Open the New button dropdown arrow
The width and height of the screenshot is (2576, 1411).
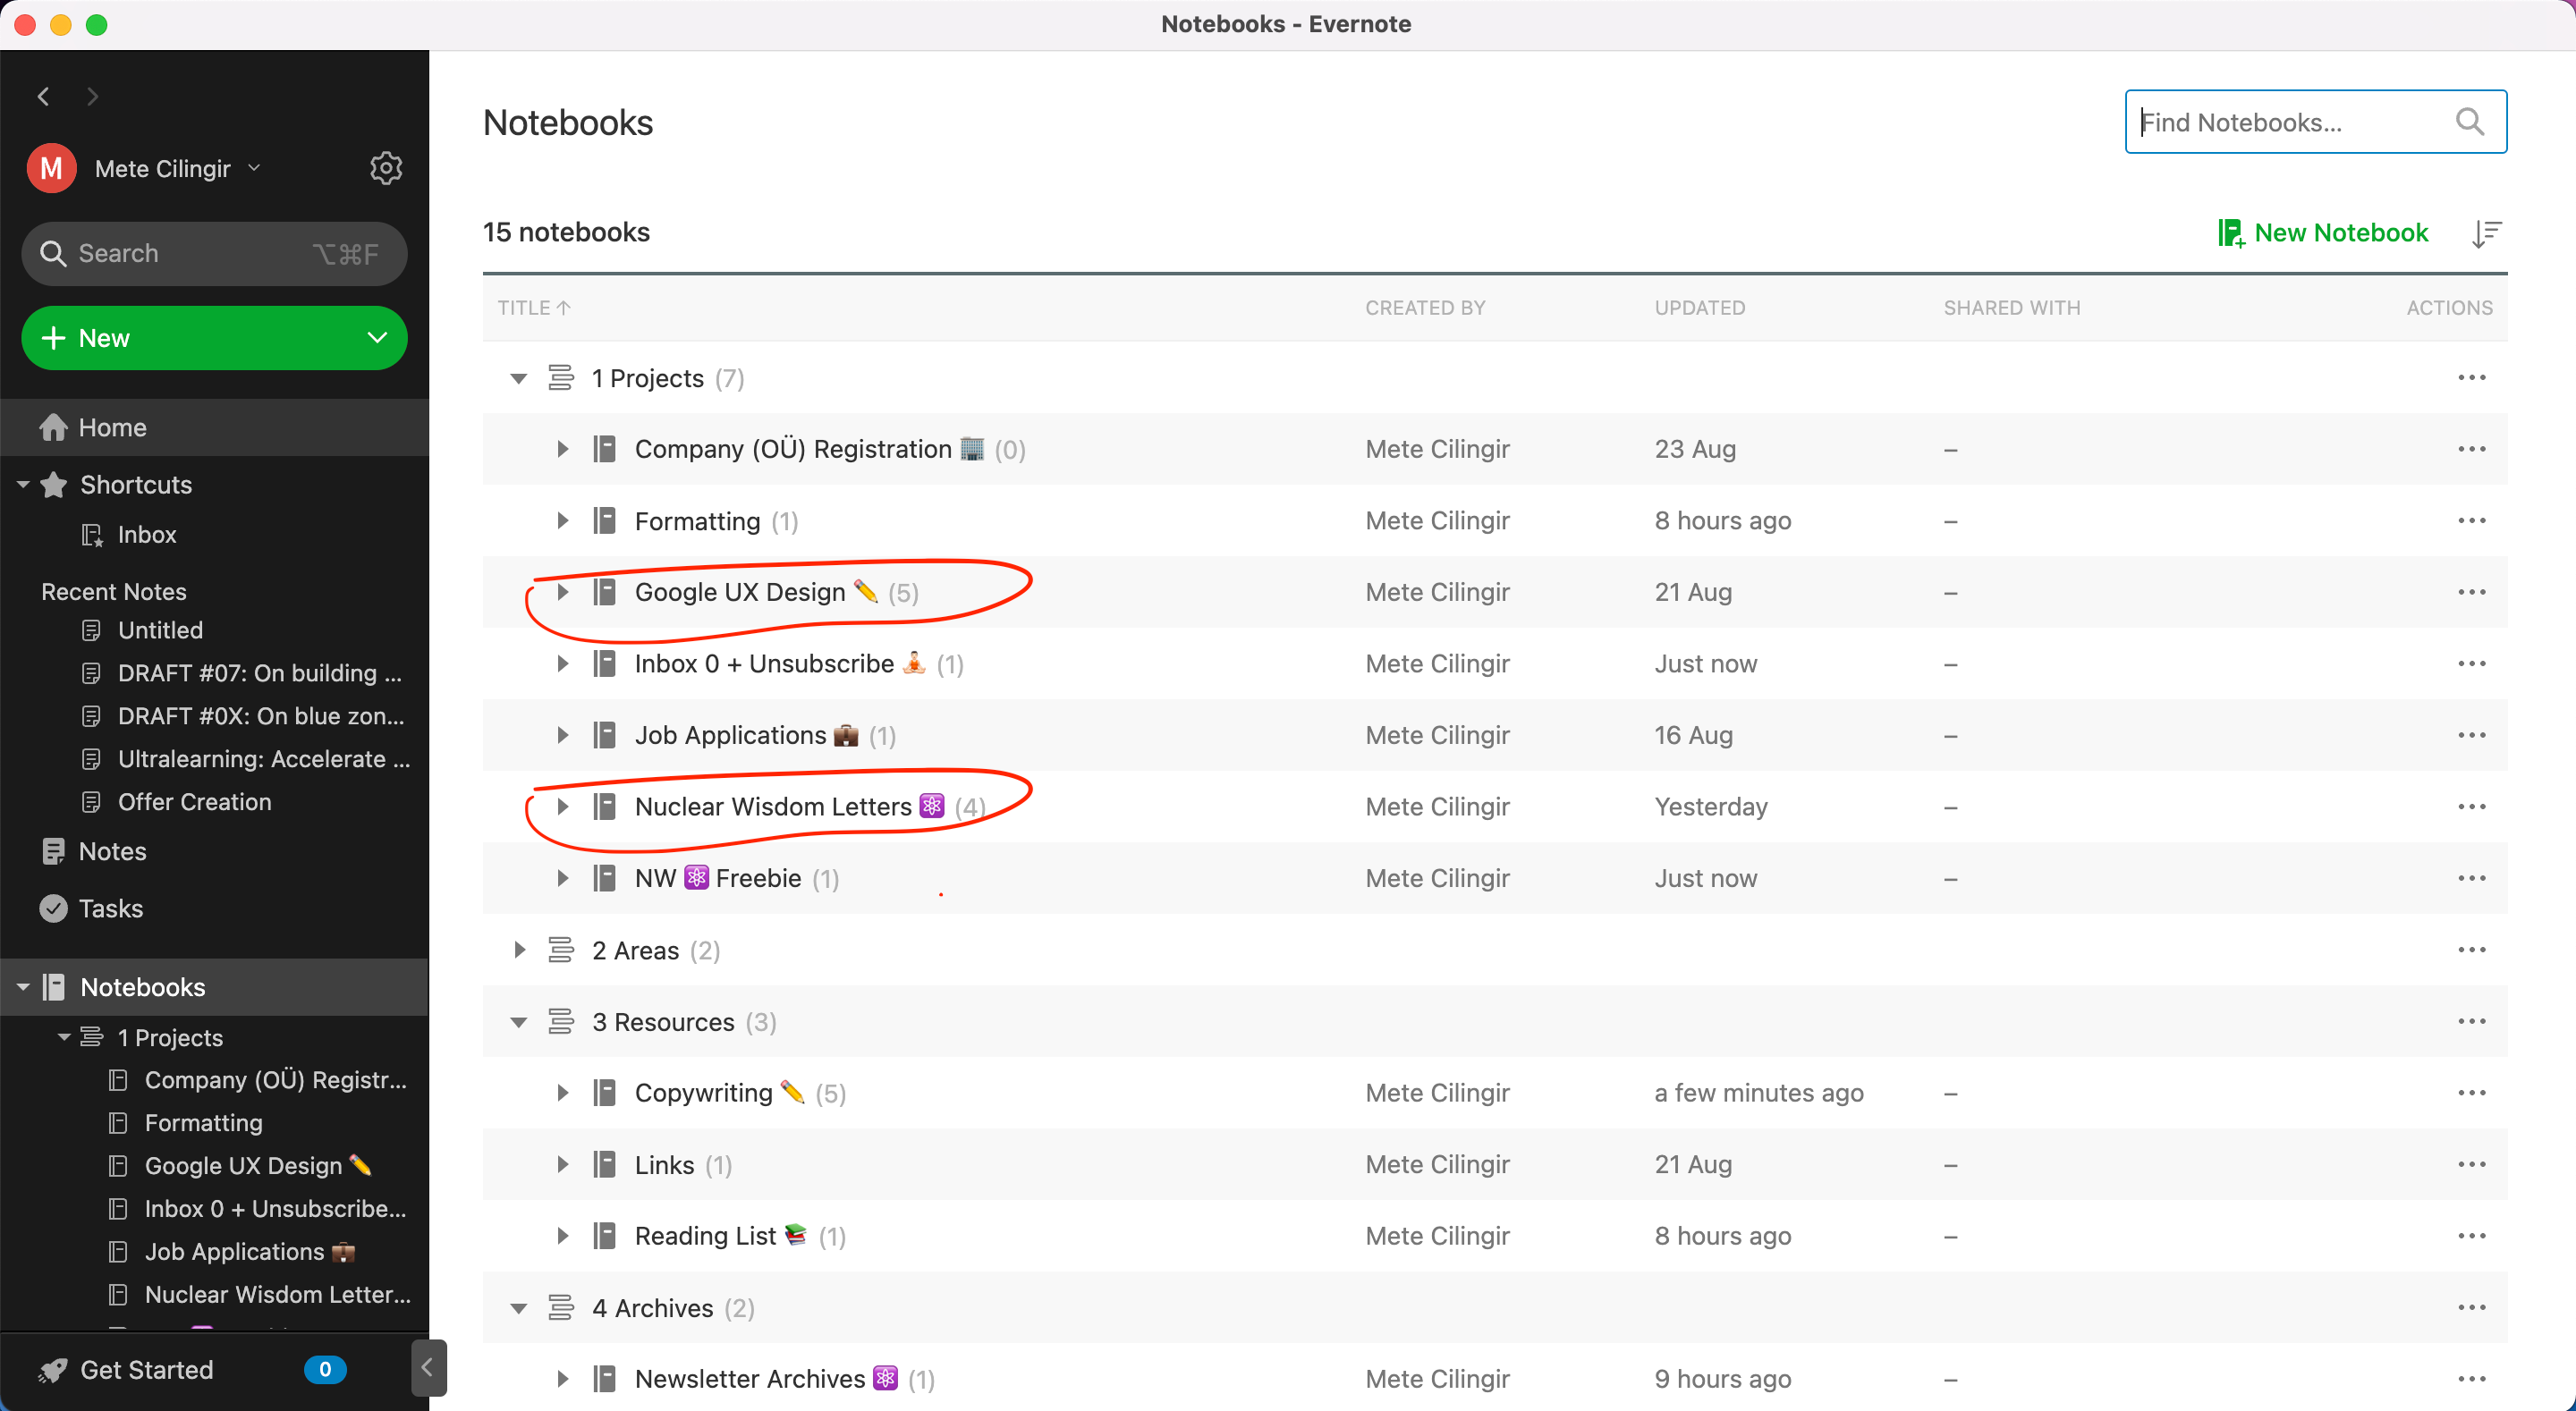(x=376, y=338)
